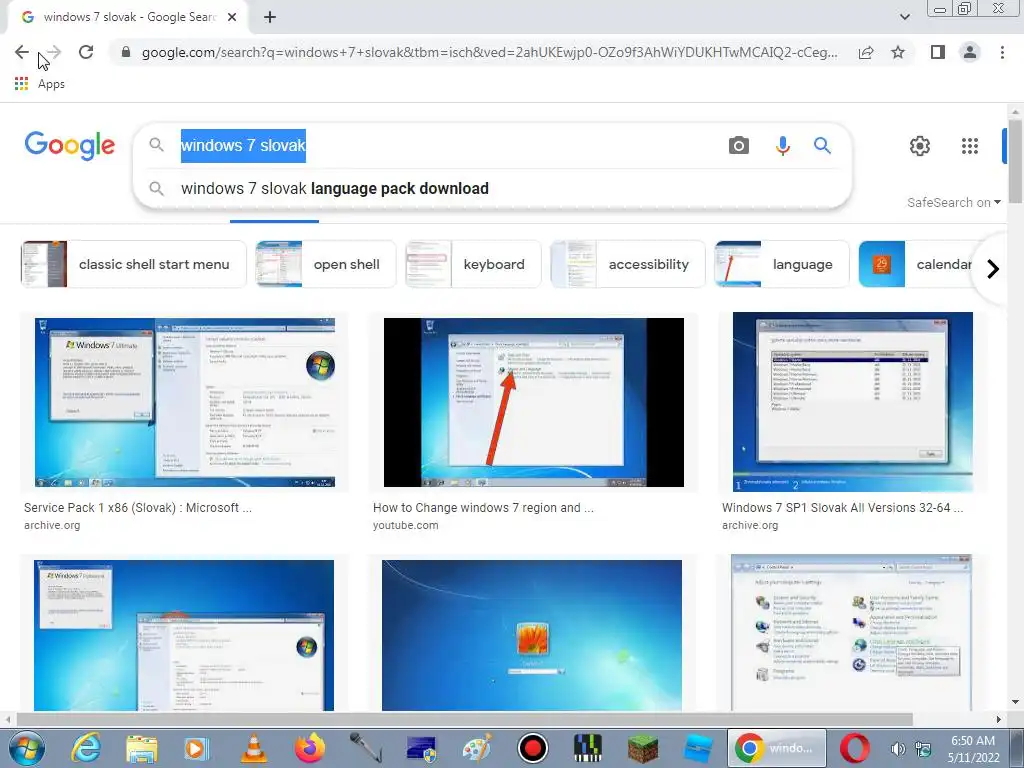Open the Chrome profile avatar
The image size is (1024, 768).
[x=970, y=52]
